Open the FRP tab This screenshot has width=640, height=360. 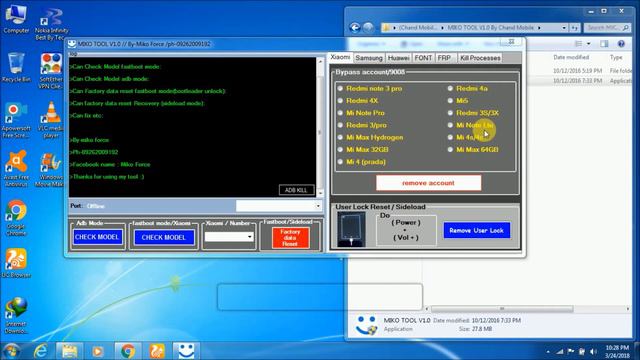click(x=444, y=58)
